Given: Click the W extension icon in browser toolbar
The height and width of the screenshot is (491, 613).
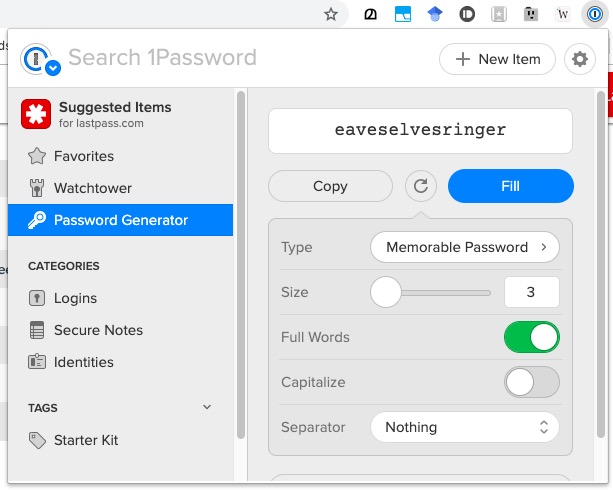Looking at the screenshot, I should (x=562, y=14).
